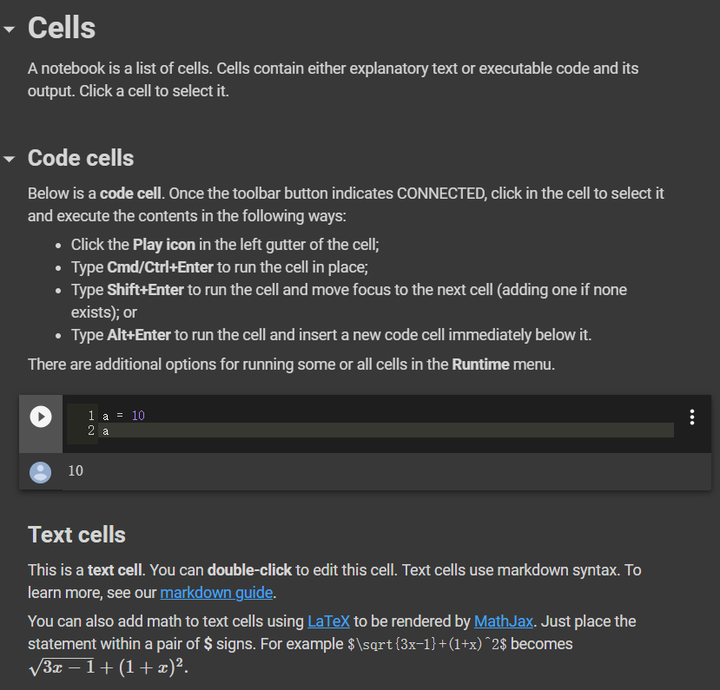This screenshot has width=720, height=690.
Task: Click the Code cells heading text
Action: [x=81, y=158]
